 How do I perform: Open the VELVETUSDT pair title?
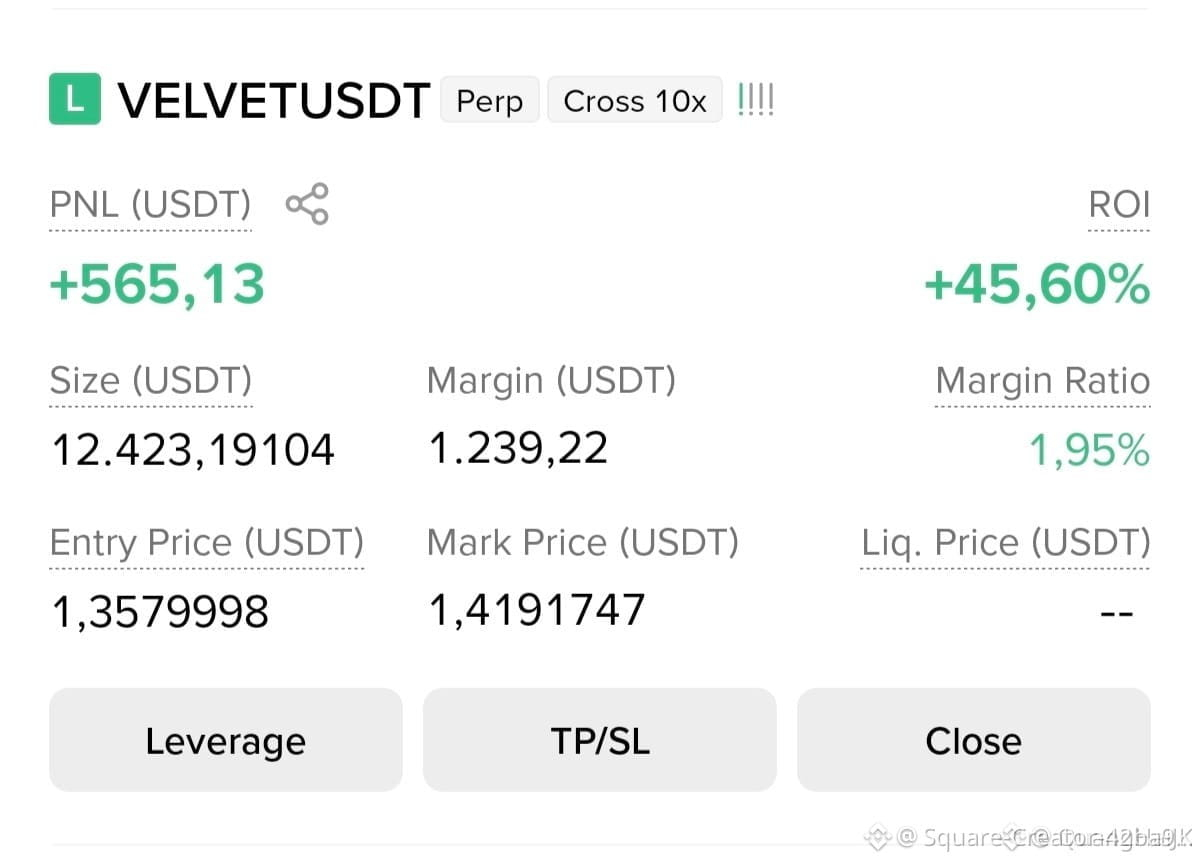(x=274, y=100)
